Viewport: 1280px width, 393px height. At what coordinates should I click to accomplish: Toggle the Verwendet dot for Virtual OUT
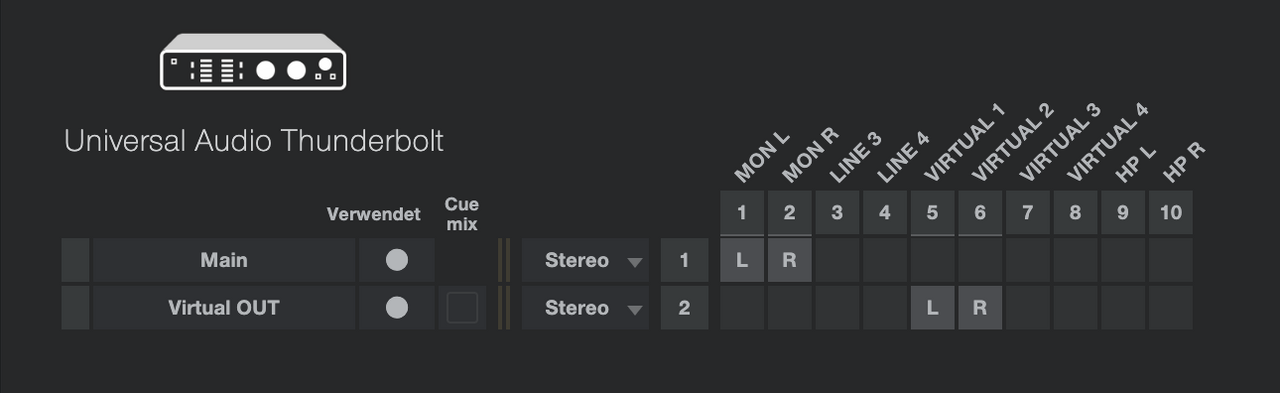[x=397, y=308]
